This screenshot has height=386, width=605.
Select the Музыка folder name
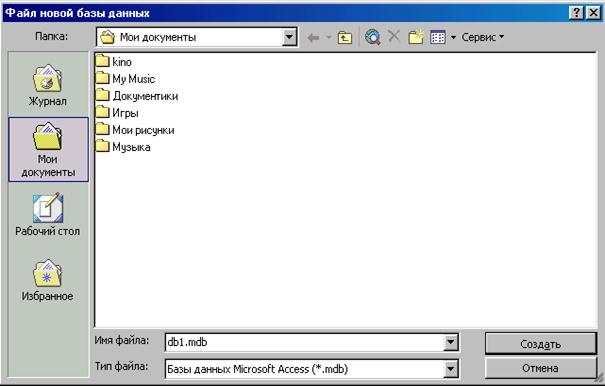131,147
